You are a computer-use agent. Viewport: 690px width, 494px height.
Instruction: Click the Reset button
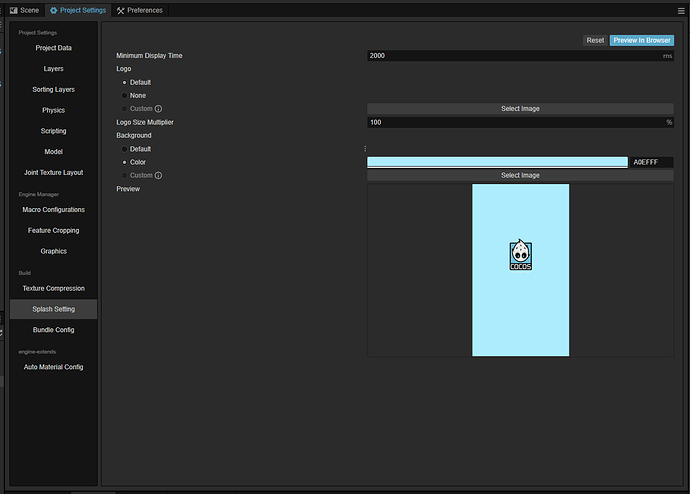pyautogui.click(x=595, y=40)
